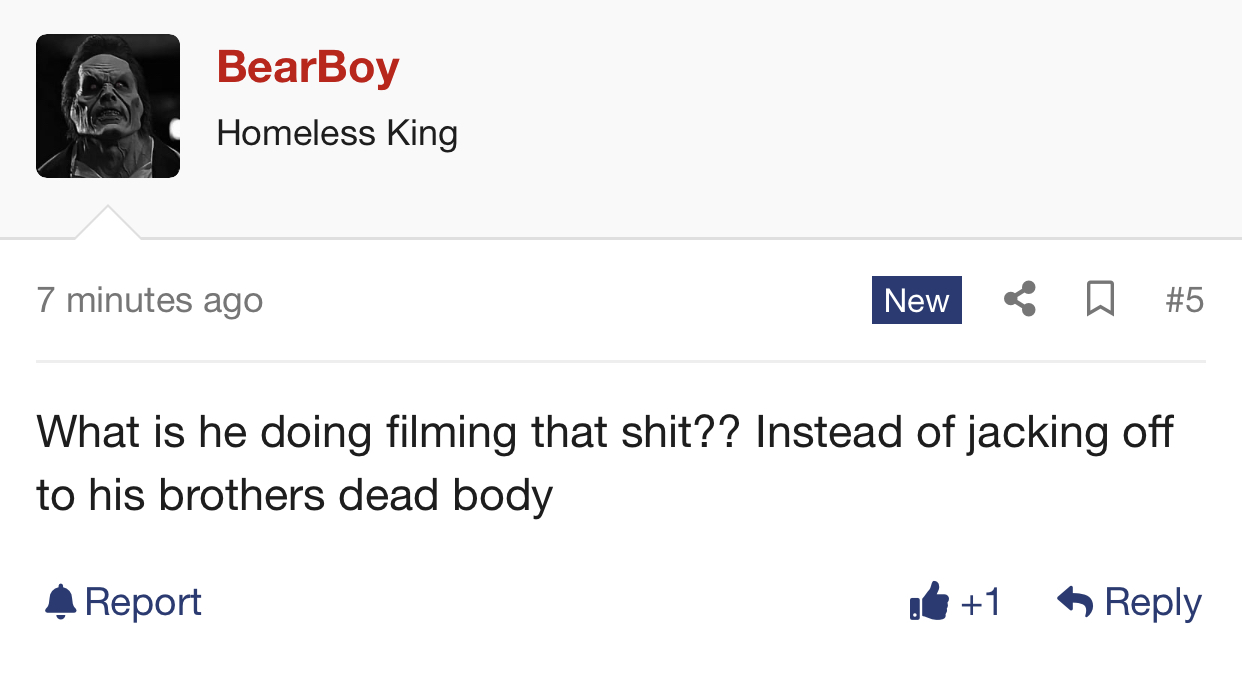The height and width of the screenshot is (674, 1242).
Task: Click the divider line under the timestamp row
Action: [621, 361]
